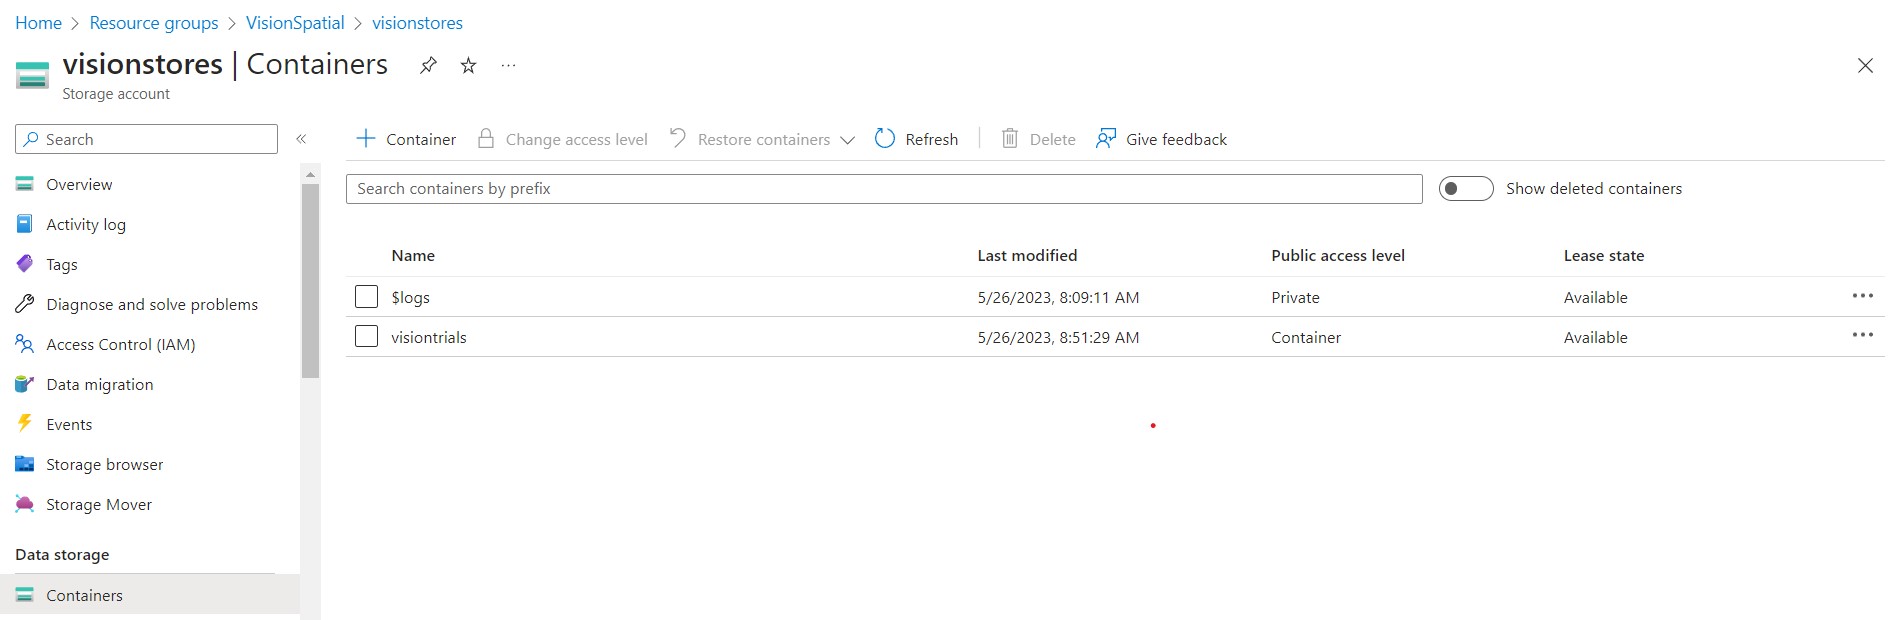
Task: Go to Home breadcrumb
Action: (x=38, y=23)
